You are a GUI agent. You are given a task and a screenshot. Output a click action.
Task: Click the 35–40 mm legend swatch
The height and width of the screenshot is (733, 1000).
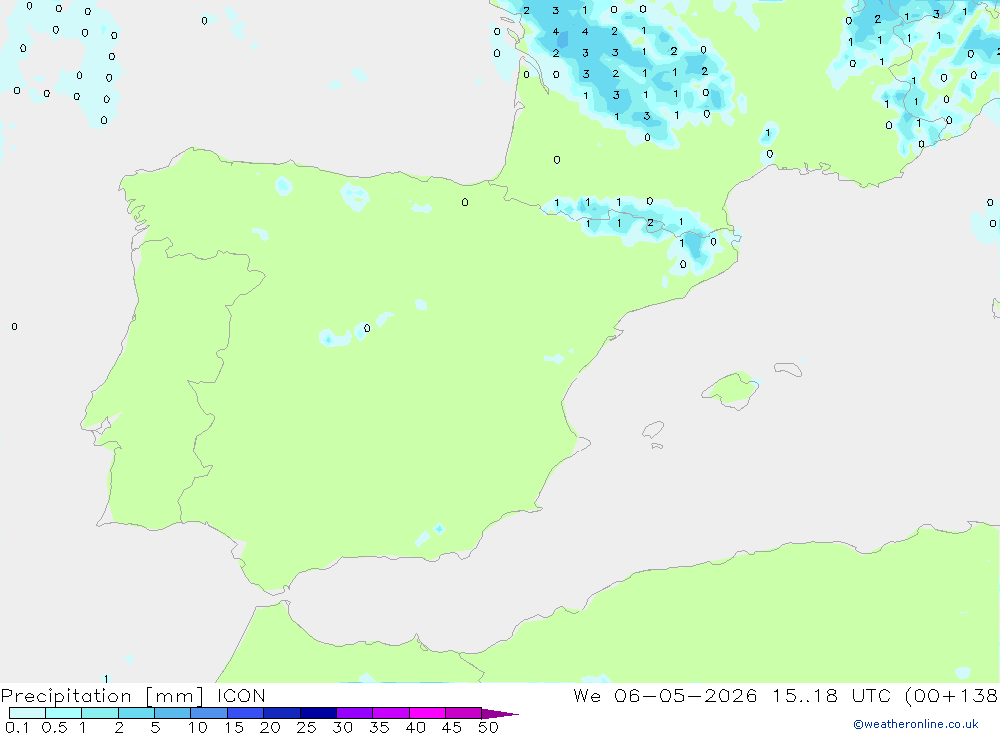pyautogui.click(x=390, y=713)
